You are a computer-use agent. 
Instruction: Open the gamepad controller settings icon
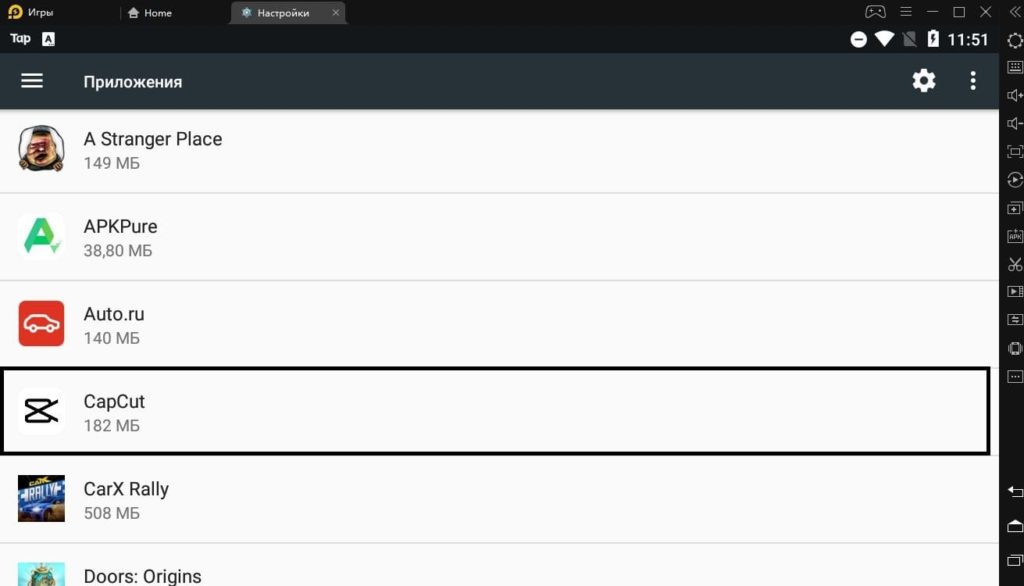click(875, 12)
